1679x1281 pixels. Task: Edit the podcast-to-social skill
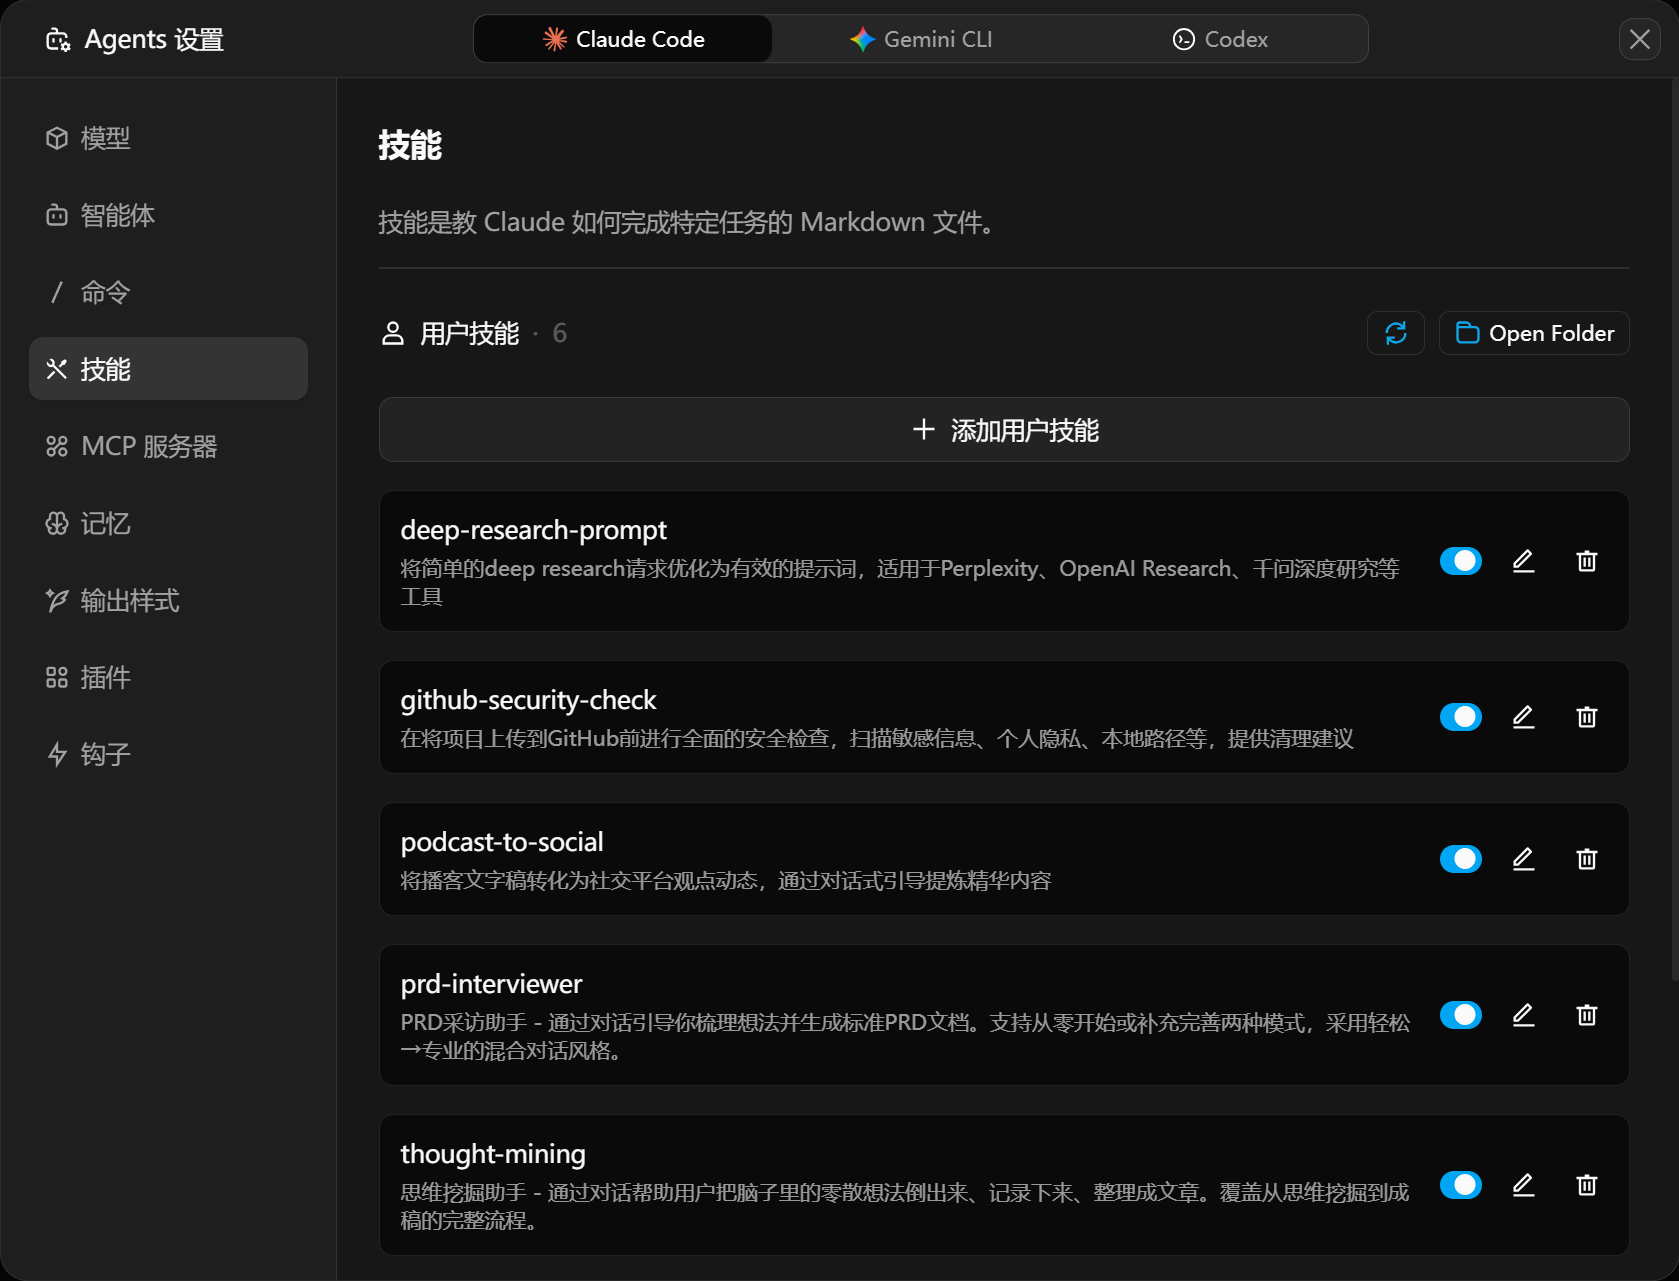click(x=1523, y=859)
